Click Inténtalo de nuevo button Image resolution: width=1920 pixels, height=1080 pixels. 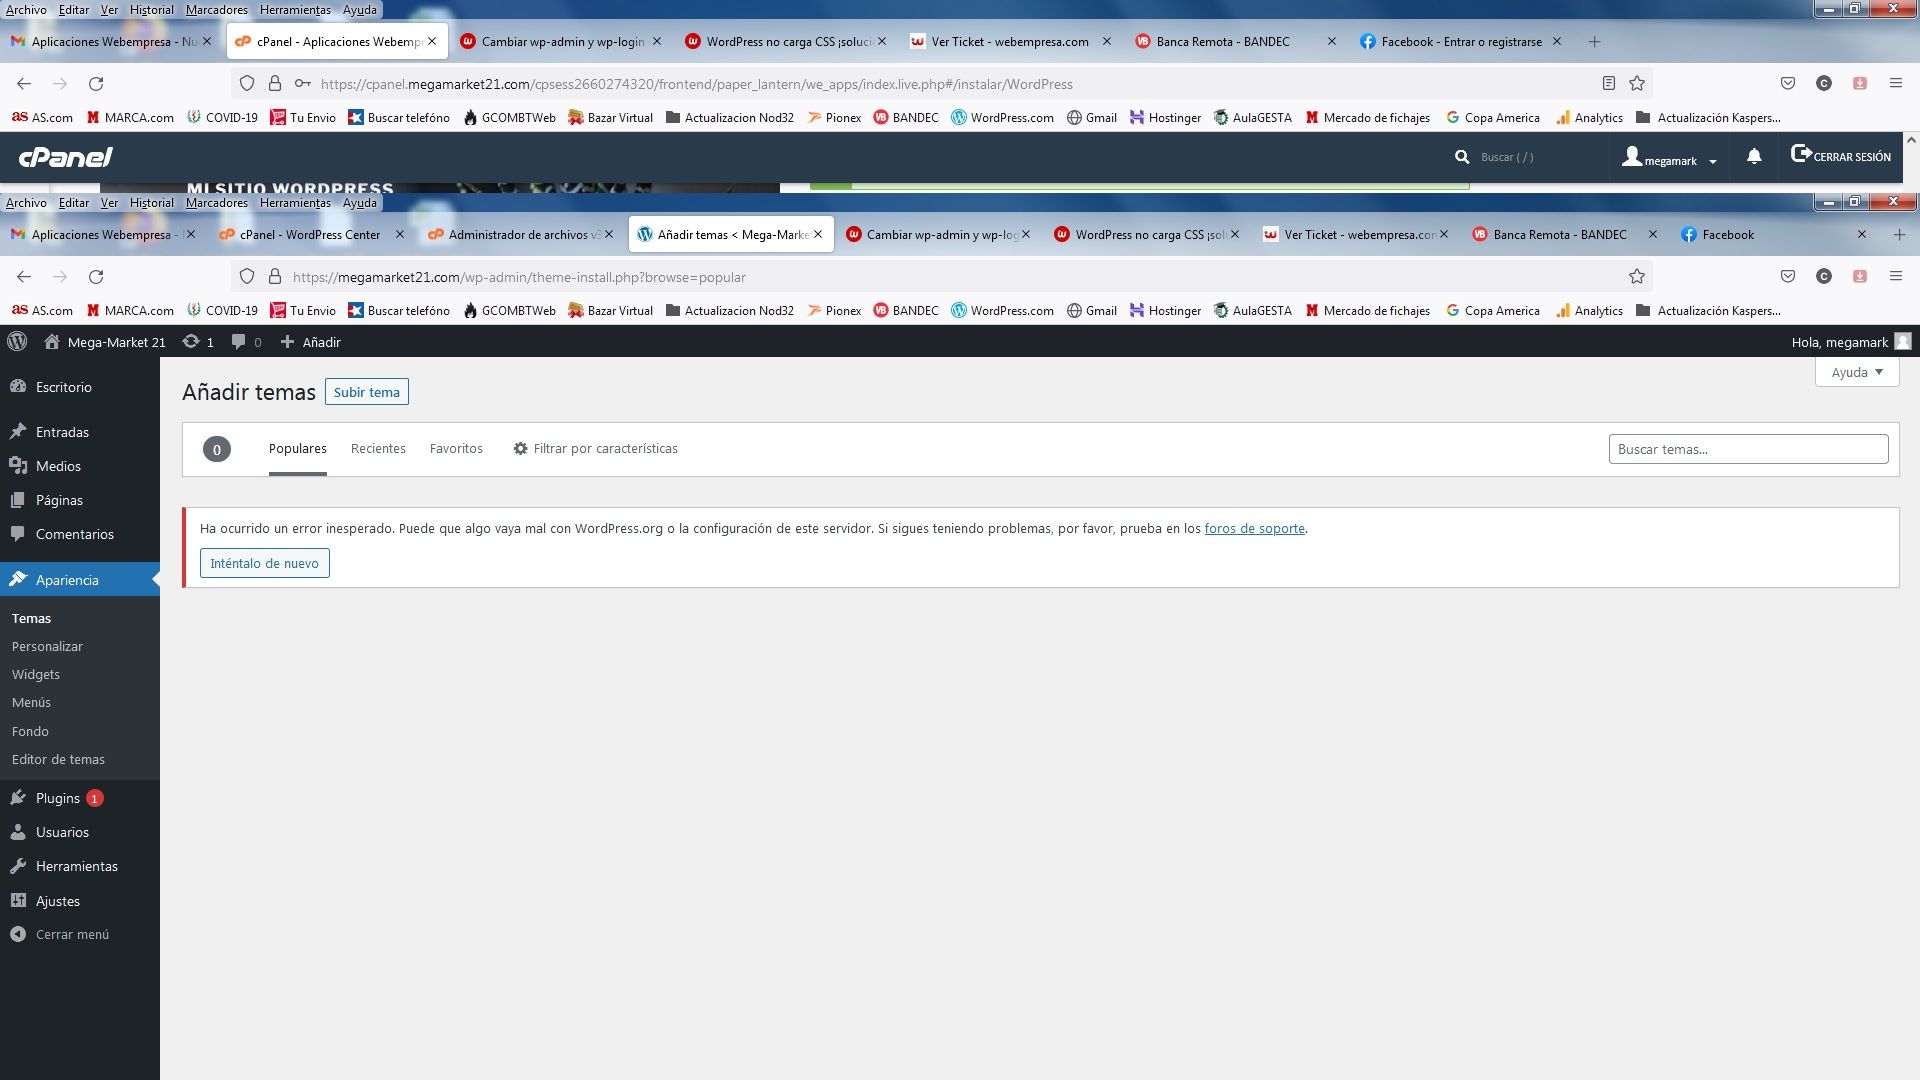tap(265, 563)
